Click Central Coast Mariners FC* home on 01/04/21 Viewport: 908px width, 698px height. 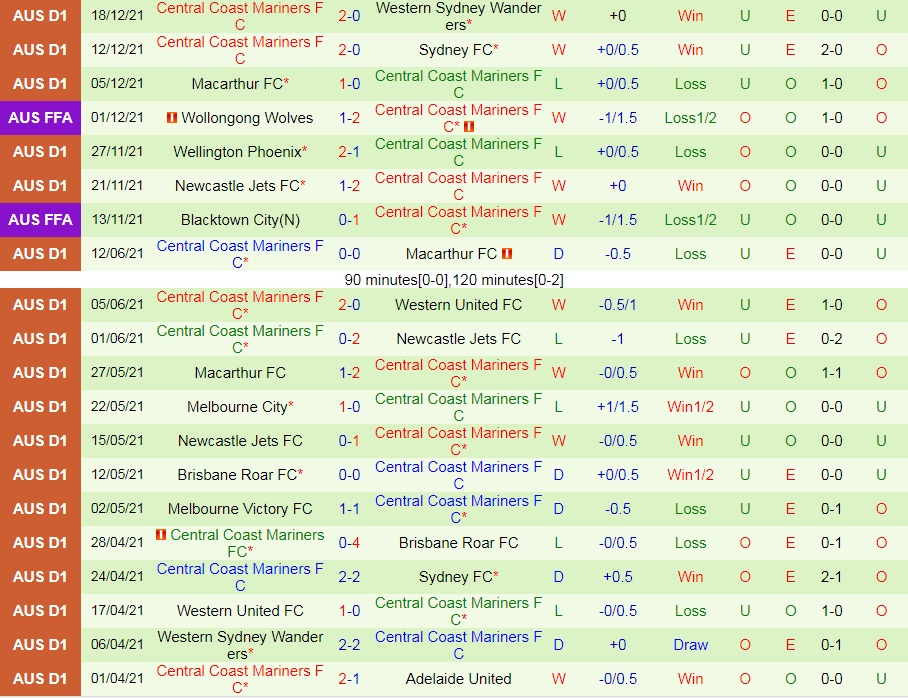tap(240, 678)
